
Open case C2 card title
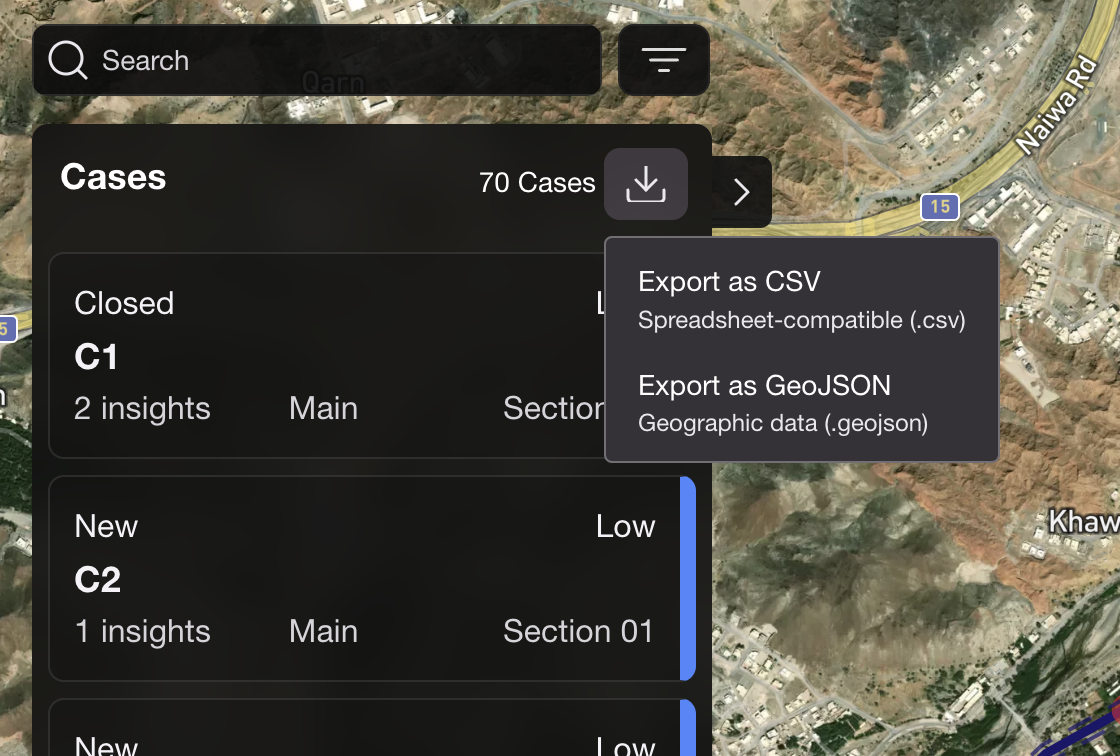tap(98, 580)
